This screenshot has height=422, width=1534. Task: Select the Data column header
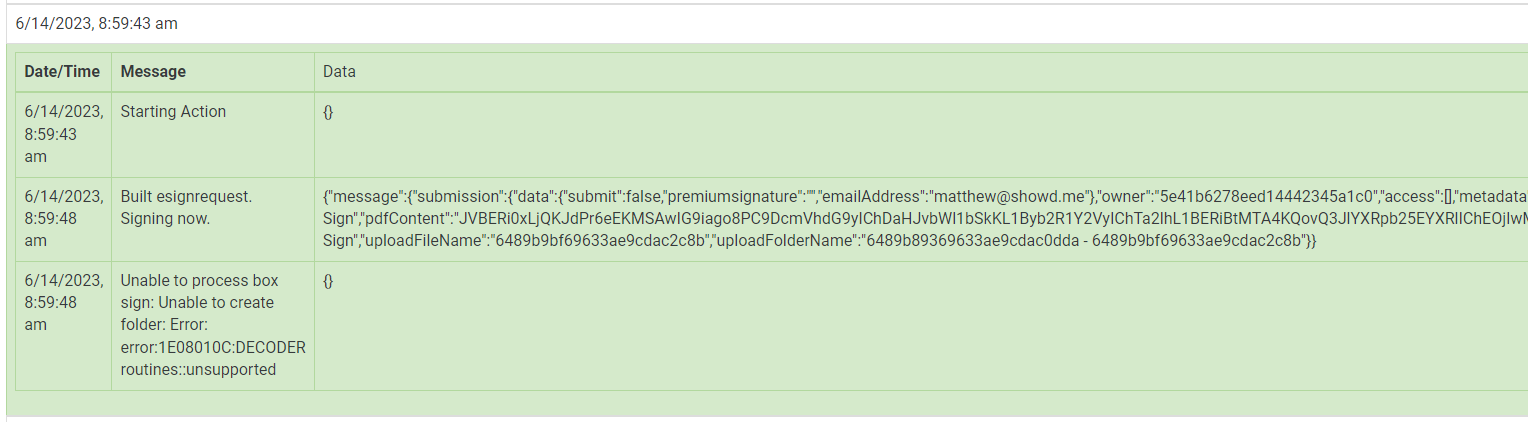coord(339,72)
